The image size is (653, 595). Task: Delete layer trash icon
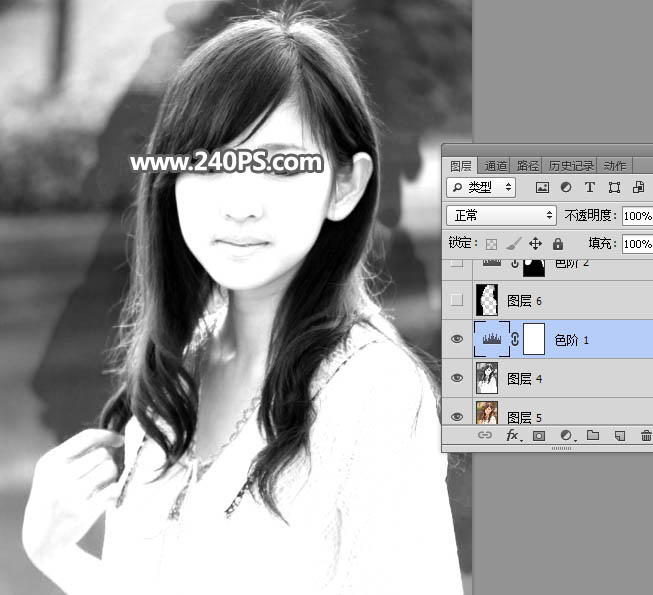coord(646,436)
